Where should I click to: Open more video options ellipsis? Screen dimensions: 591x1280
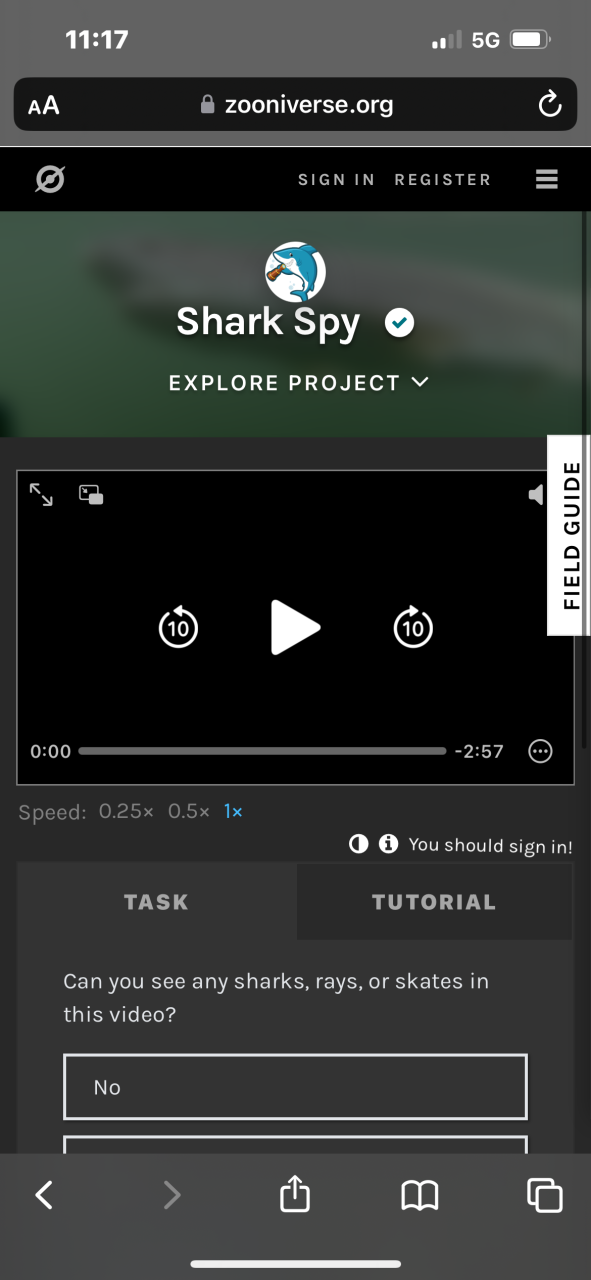540,751
